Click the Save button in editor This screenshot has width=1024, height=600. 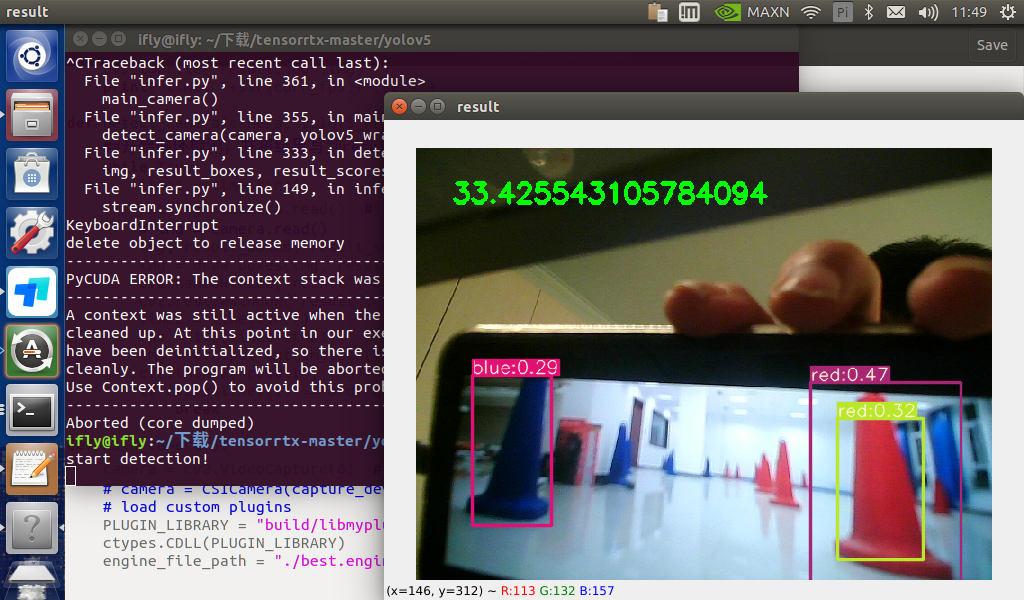pos(992,45)
